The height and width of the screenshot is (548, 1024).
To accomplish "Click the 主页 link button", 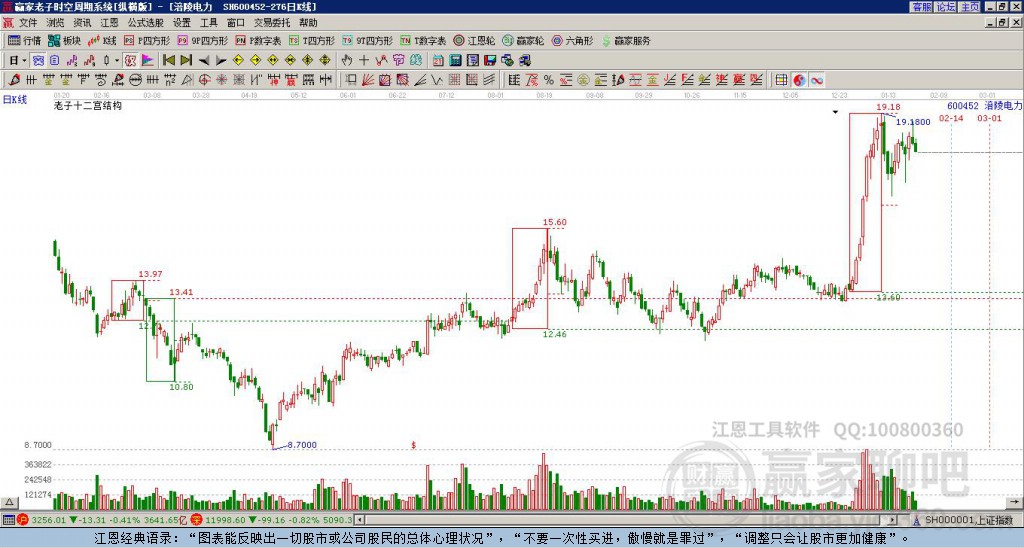I will tap(969, 7).
